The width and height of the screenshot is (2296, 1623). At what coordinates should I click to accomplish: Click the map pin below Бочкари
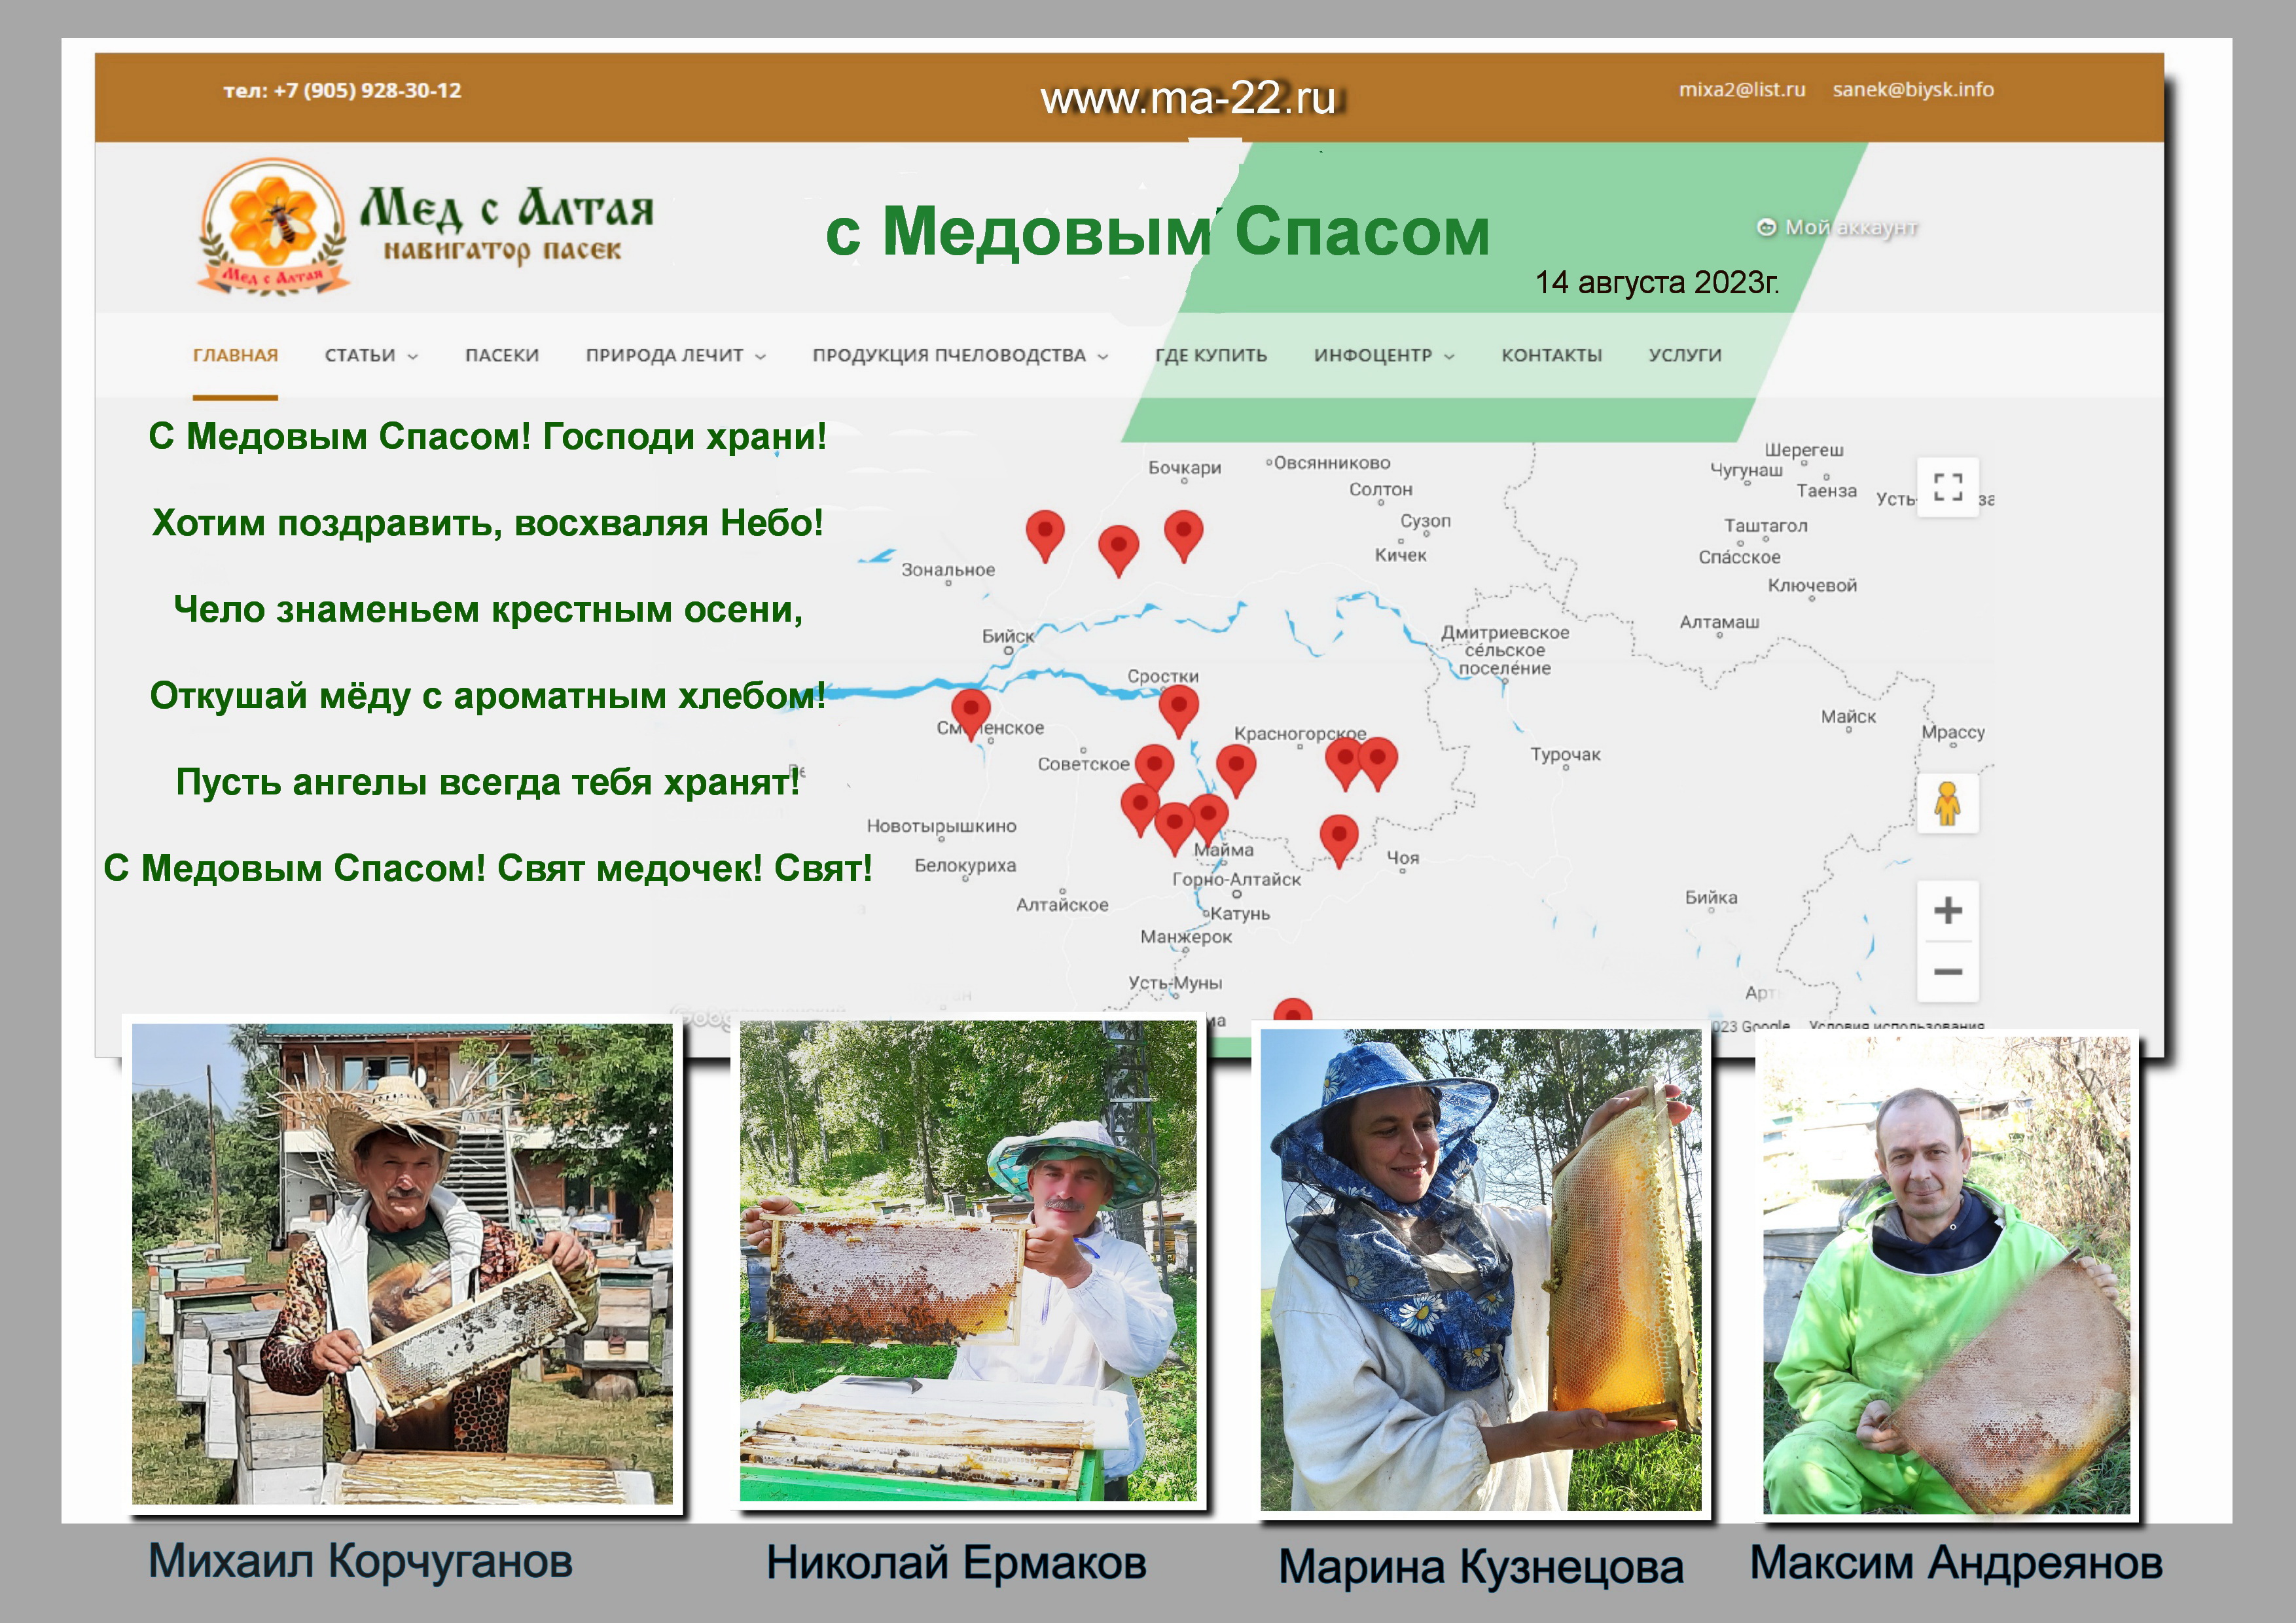click(1184, 536)
